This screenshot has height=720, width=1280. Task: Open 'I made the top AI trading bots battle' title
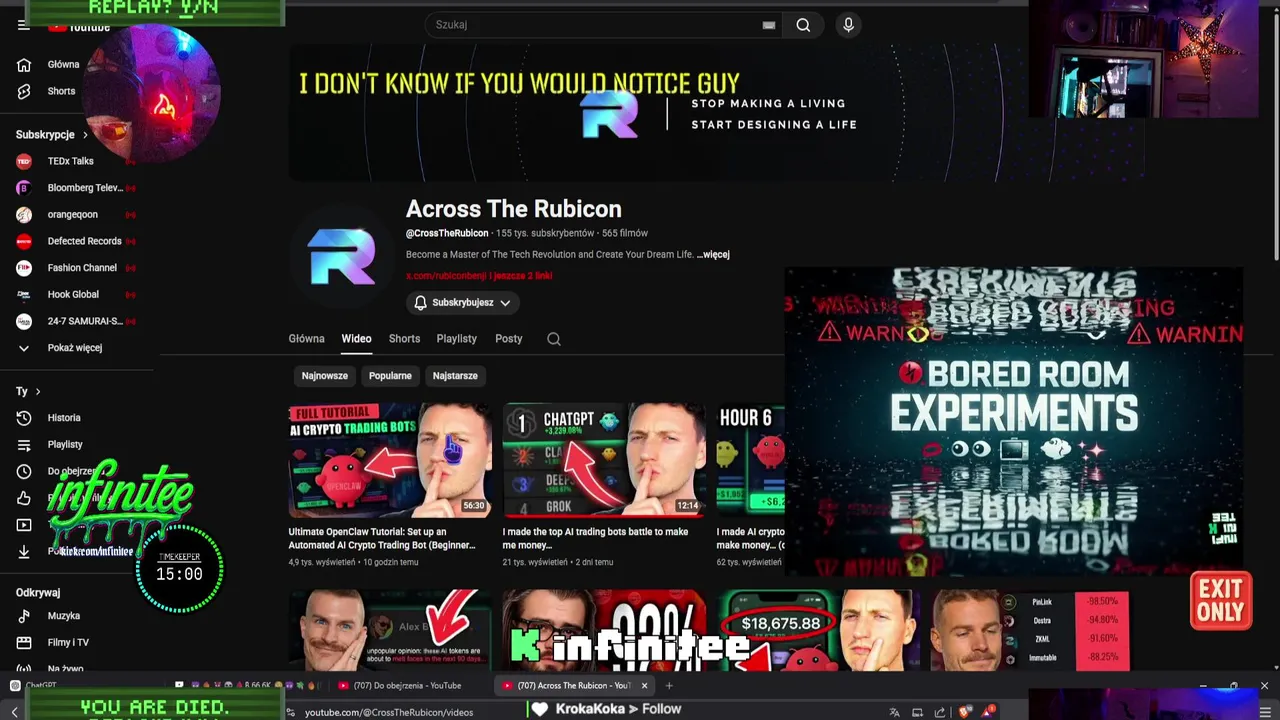click(x=595, y=539)
